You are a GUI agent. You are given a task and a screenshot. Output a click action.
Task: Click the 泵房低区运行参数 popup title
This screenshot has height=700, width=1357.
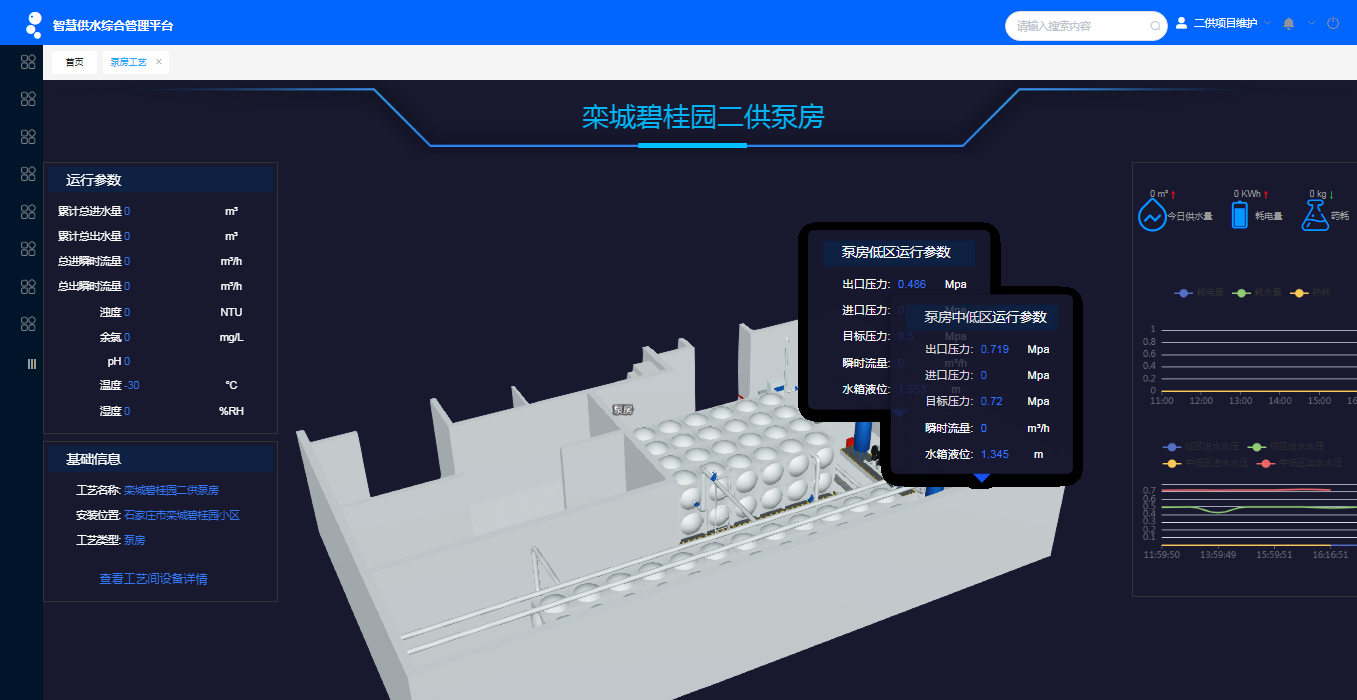pos(896,252)
